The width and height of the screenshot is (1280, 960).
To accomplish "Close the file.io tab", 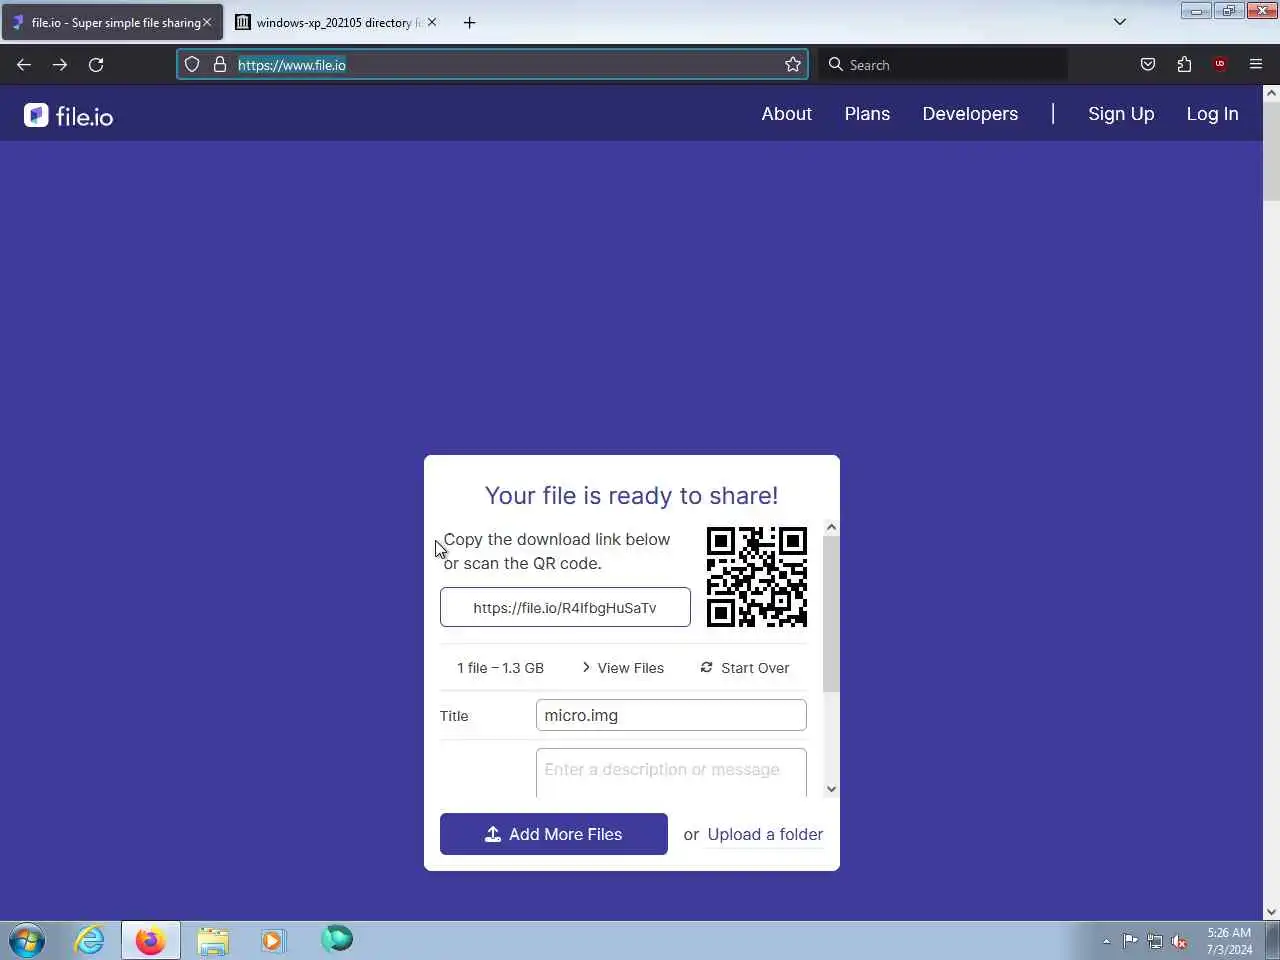I will click(207, 22).
